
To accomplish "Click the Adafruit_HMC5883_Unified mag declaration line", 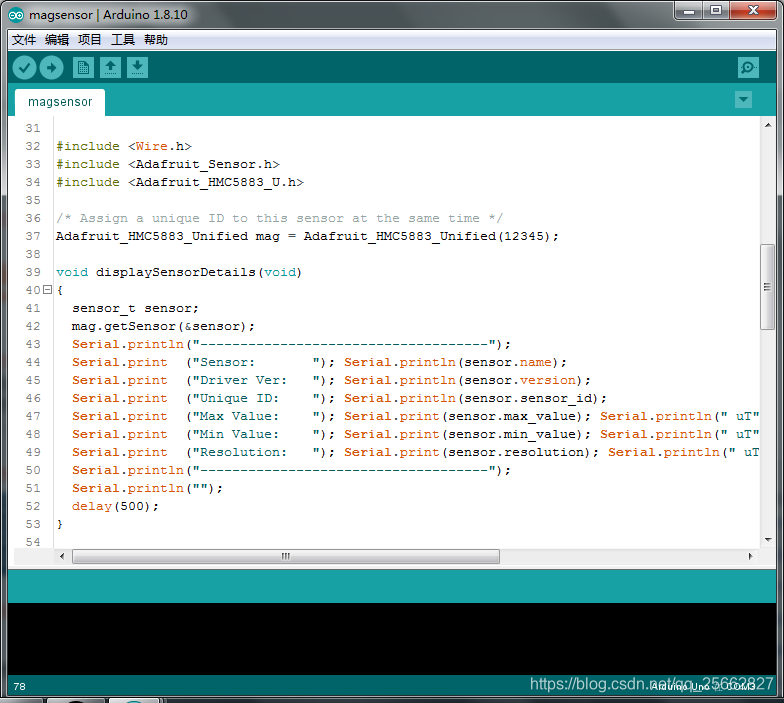I will click(307, 236).
